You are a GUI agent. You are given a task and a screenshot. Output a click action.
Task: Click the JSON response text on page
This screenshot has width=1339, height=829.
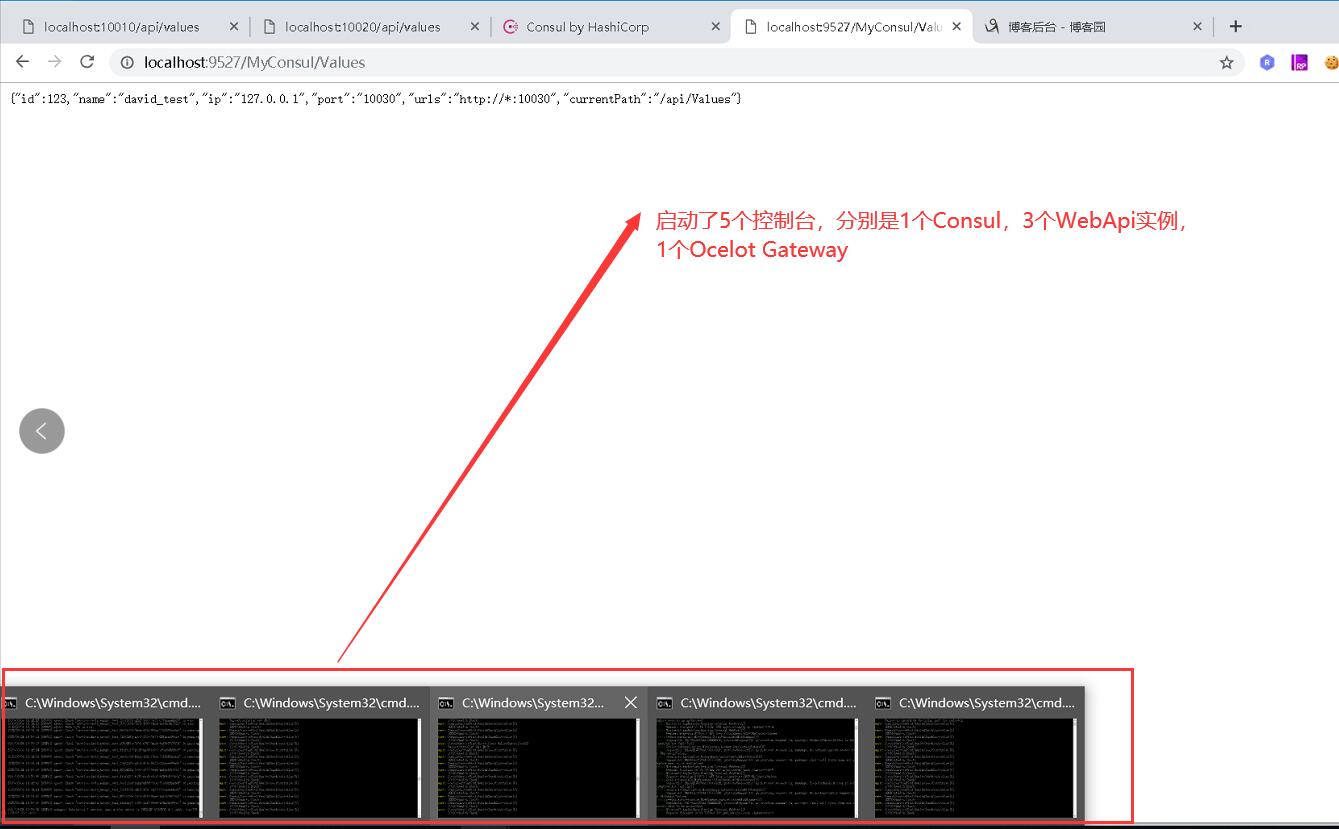pyautogui.click(x=375, y=99)
